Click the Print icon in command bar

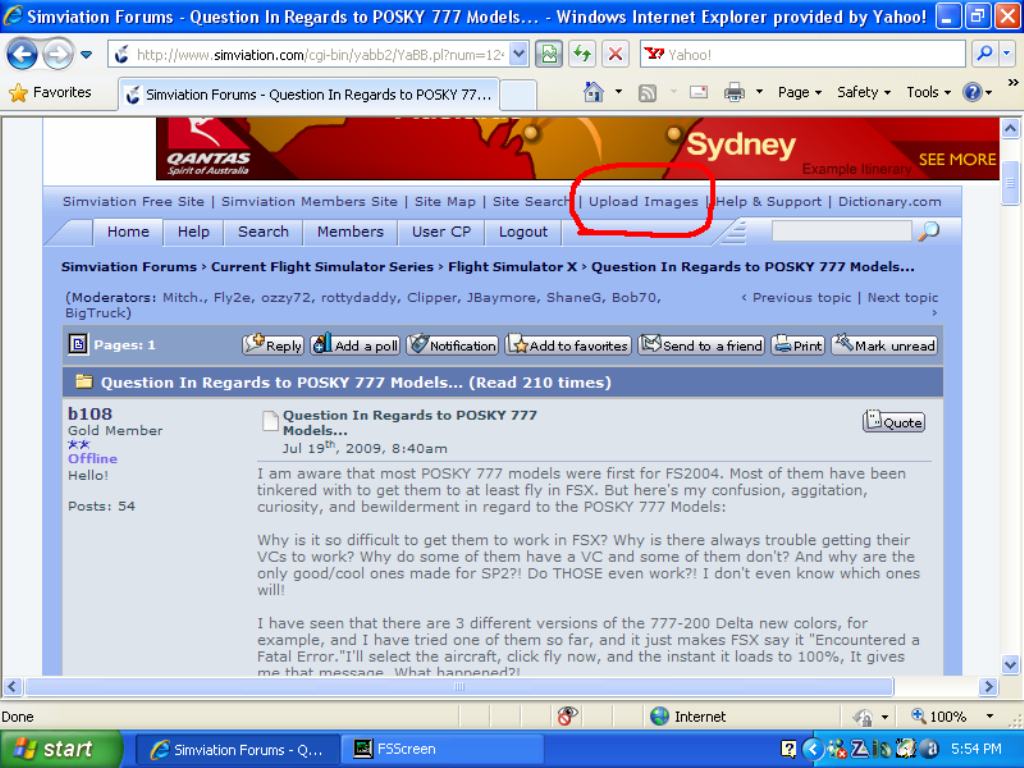[734, 92]
